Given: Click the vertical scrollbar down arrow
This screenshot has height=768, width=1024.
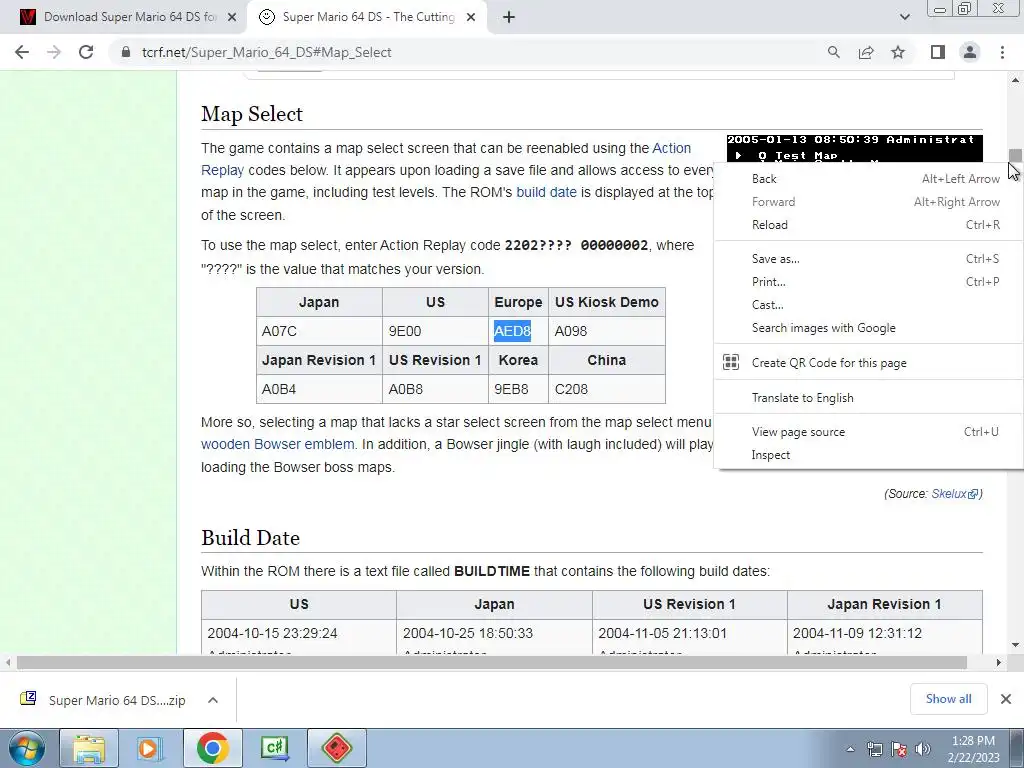Looking at the screenshot, I should click(x=1015, y=645).
